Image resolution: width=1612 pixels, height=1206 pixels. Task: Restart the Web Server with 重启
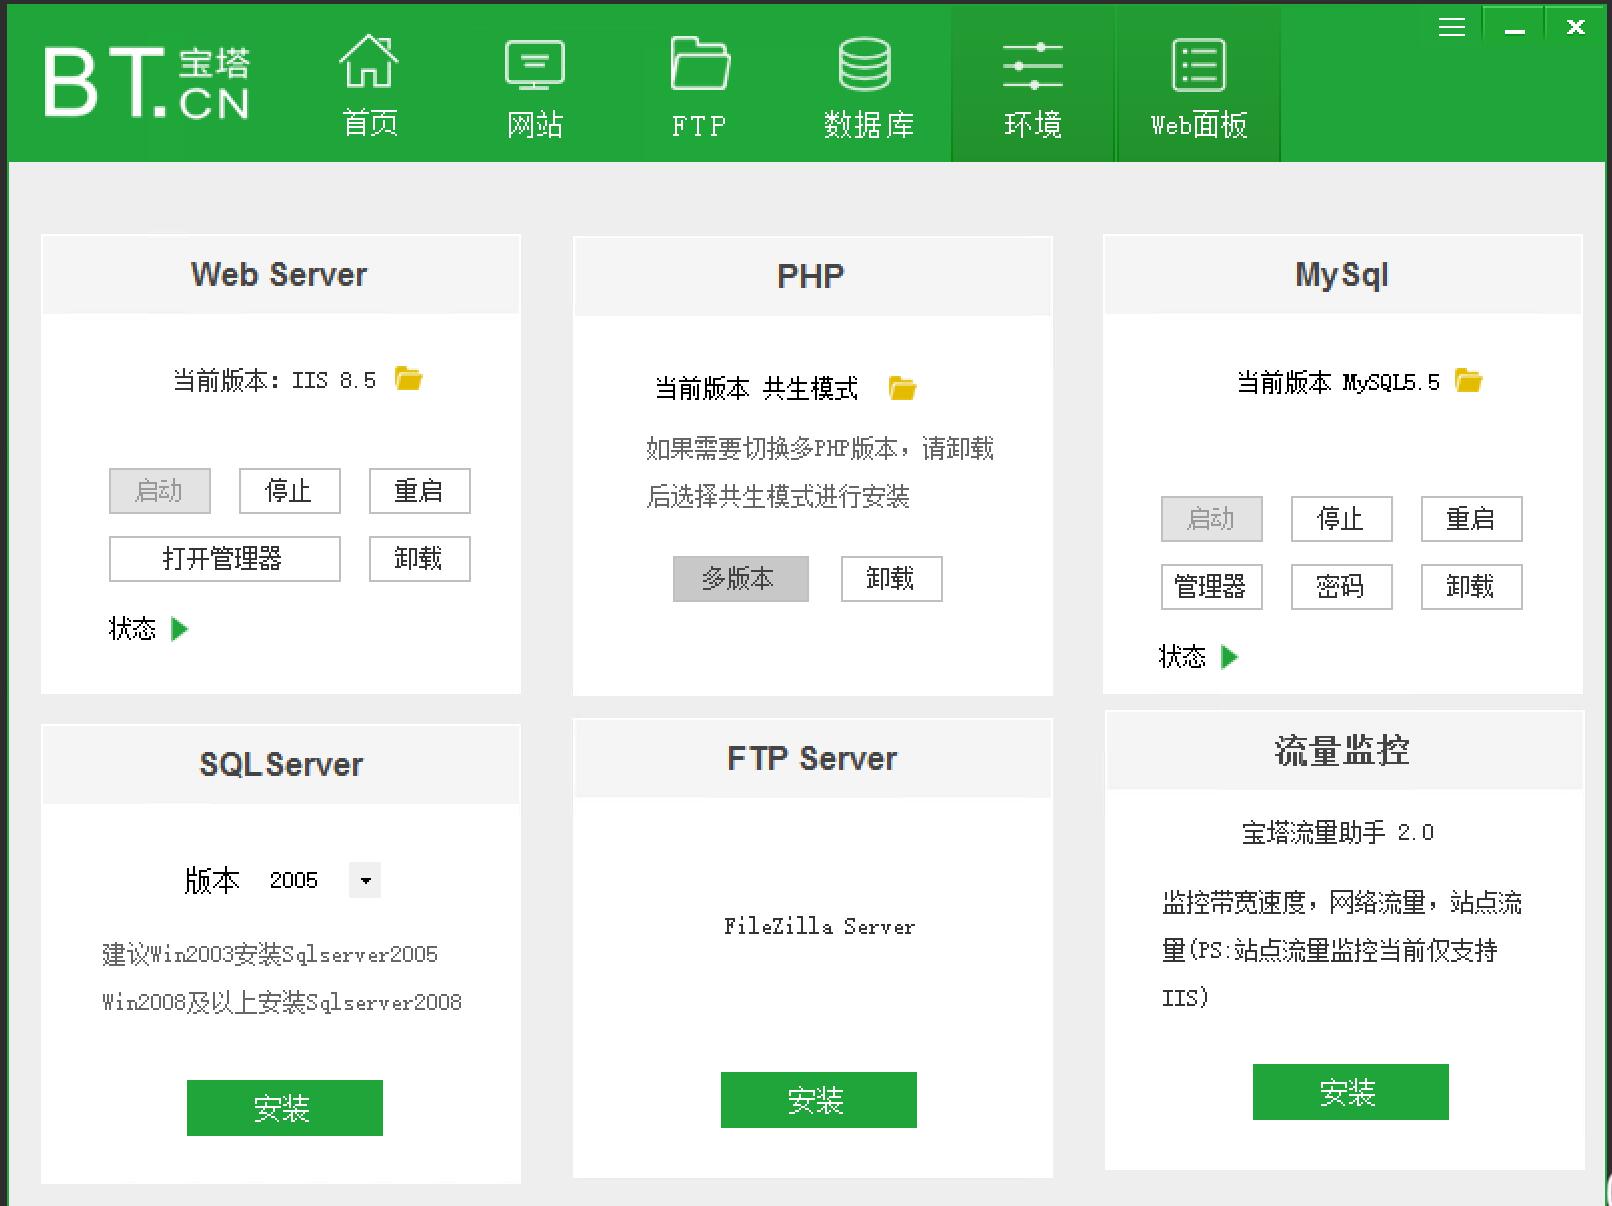420,491
